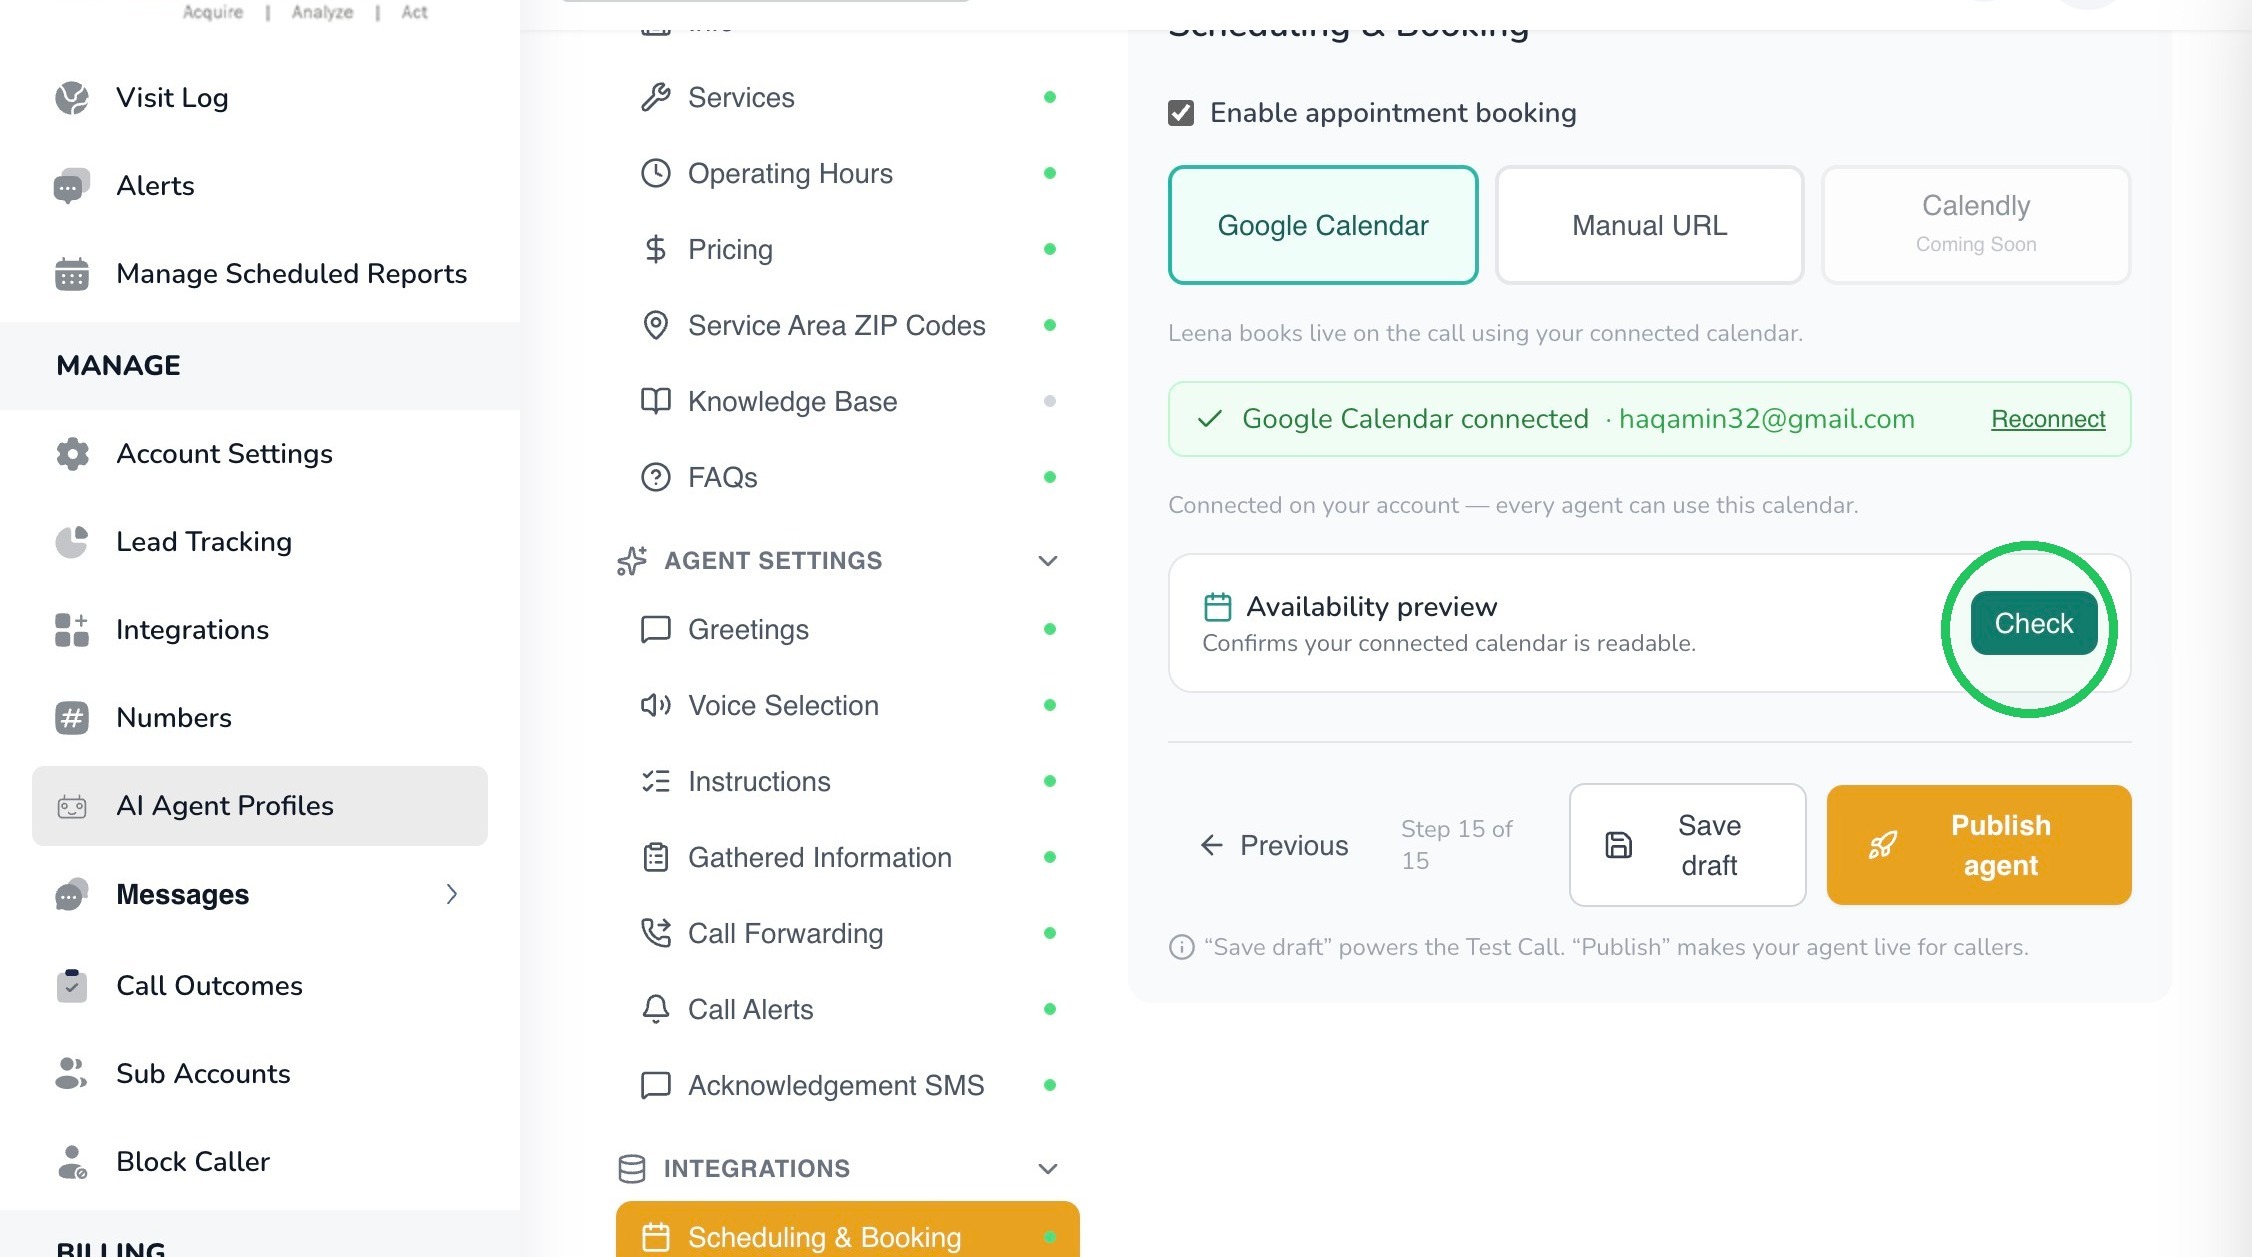
Task: Click the Call Outcomes clipboard icon
Action: pos(72,986)
